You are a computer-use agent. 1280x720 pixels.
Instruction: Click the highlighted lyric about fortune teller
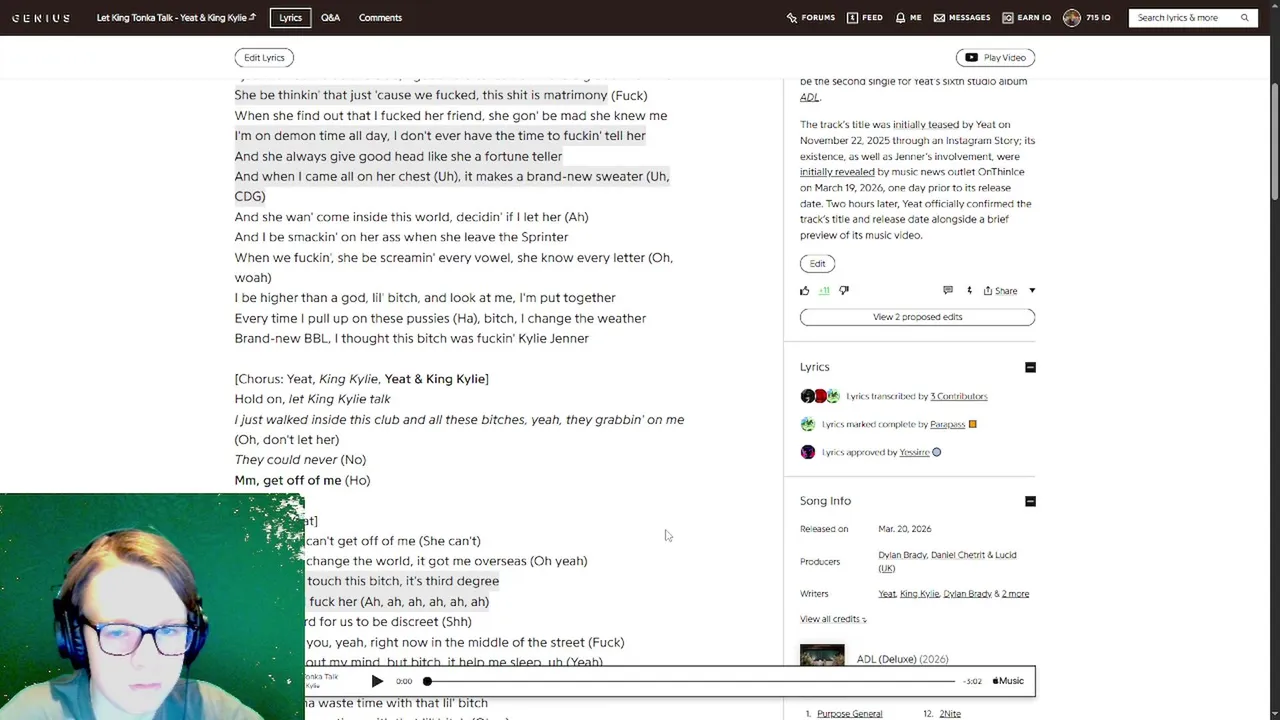pos(398,156)
